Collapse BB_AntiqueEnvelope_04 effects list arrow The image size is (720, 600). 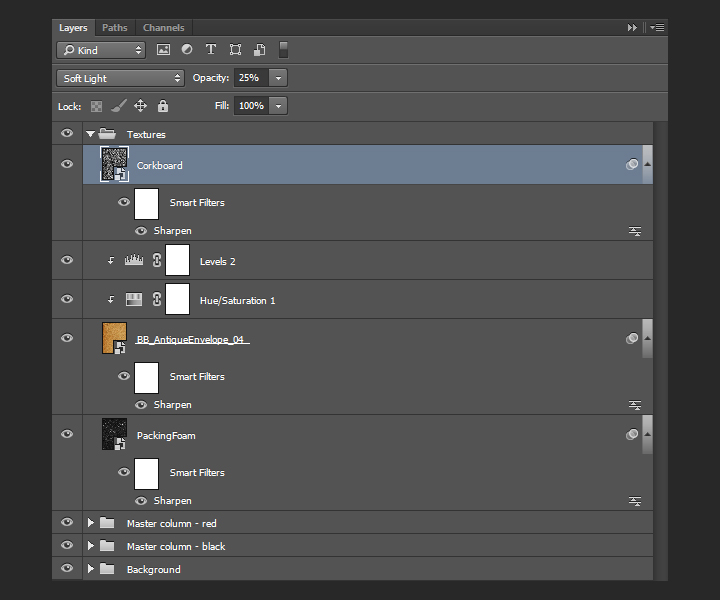point(647,338)
